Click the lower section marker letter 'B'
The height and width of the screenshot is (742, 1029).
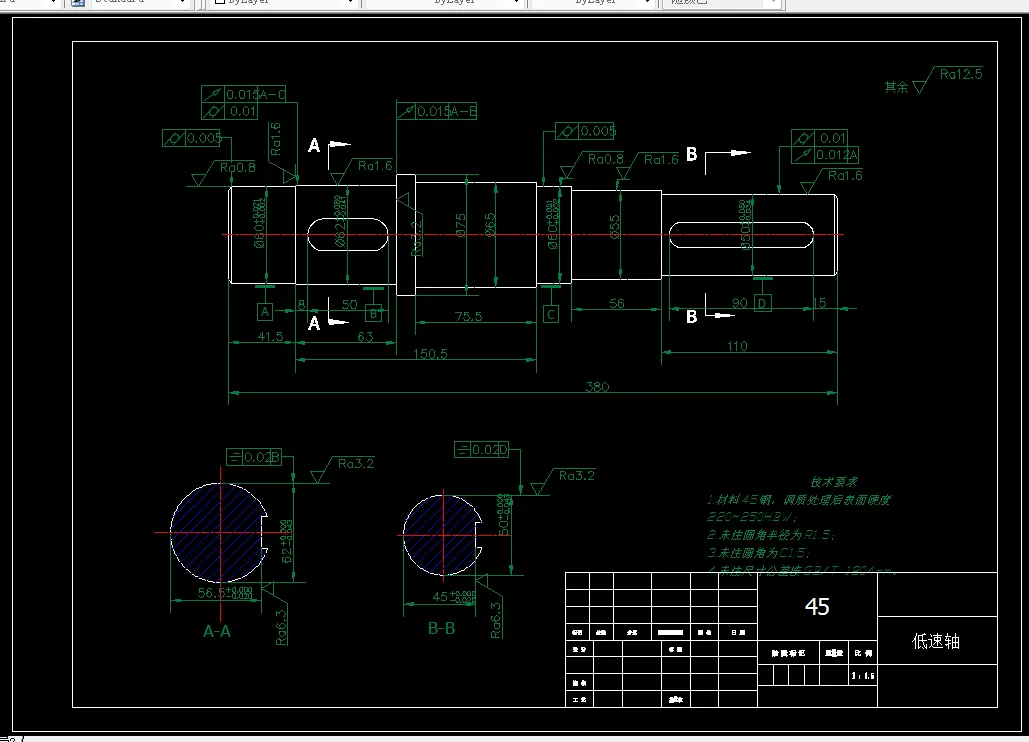[x=692, y=317]
